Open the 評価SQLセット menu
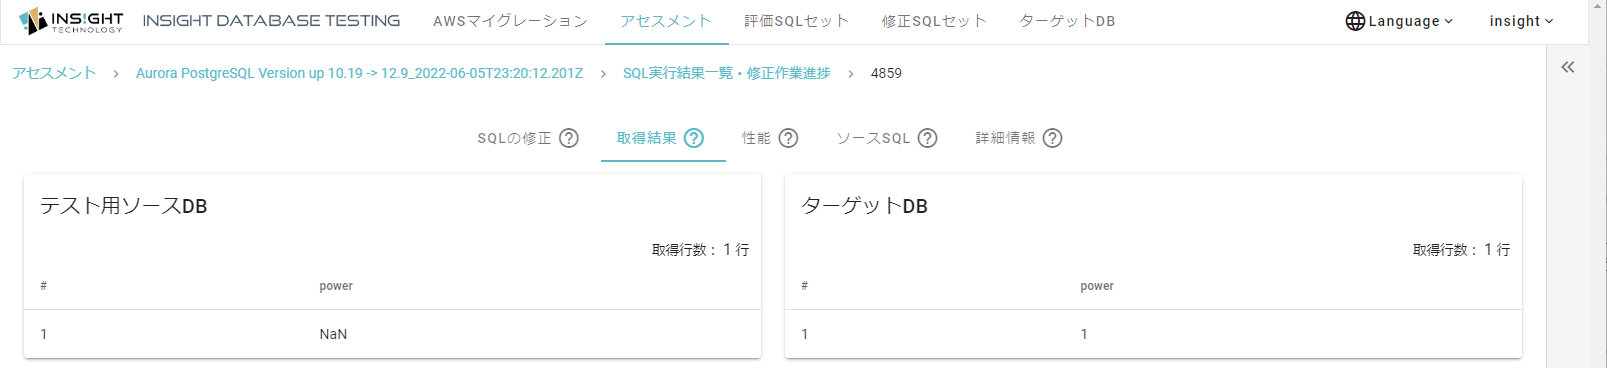1607x368 pixels. click(796, 21)
